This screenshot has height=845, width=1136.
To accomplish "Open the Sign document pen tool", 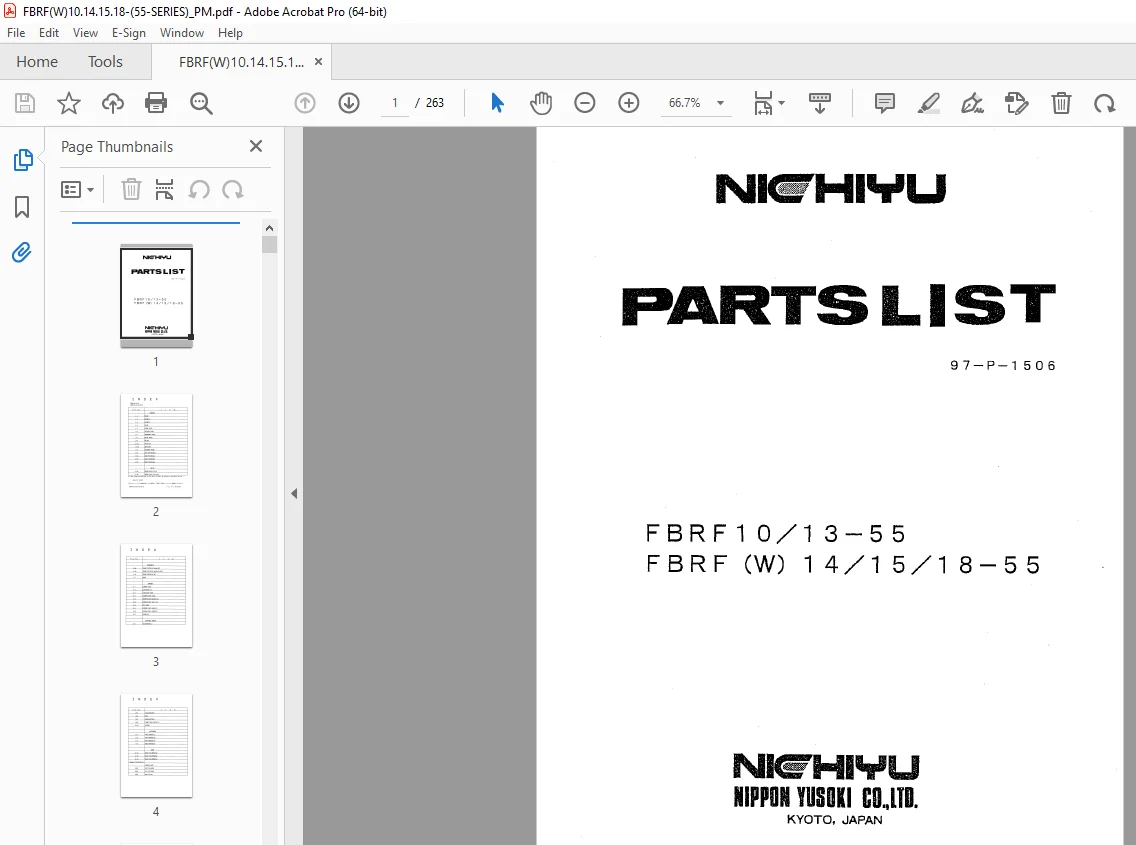I will [972, 103].
